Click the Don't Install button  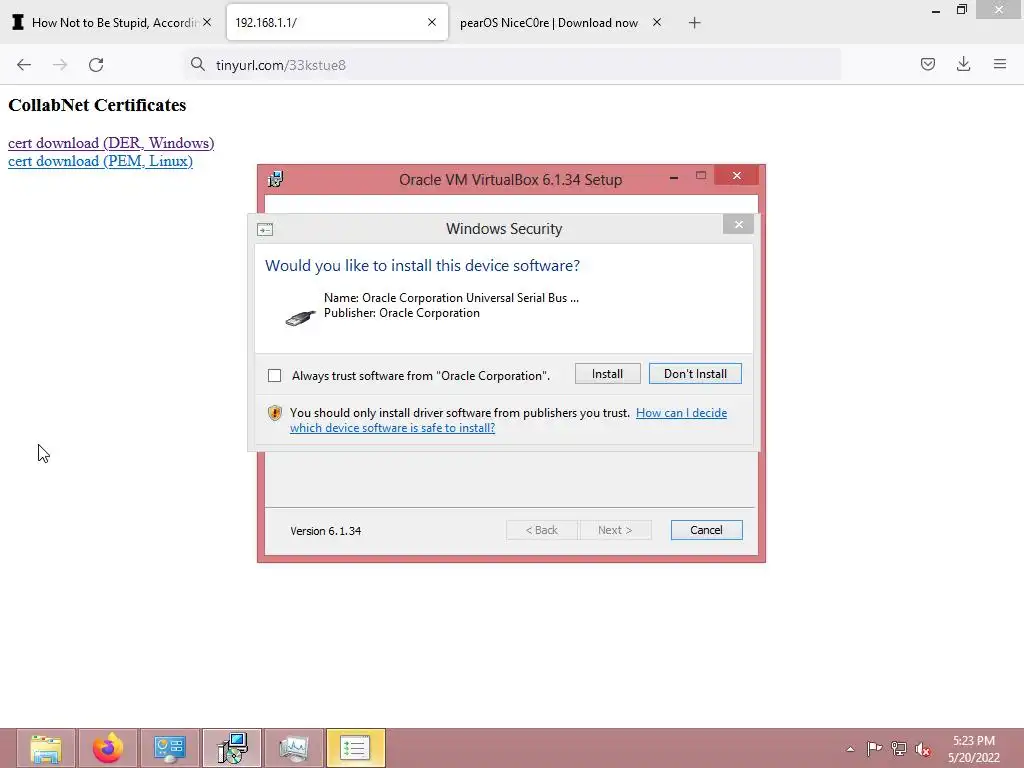click(695, 374)
